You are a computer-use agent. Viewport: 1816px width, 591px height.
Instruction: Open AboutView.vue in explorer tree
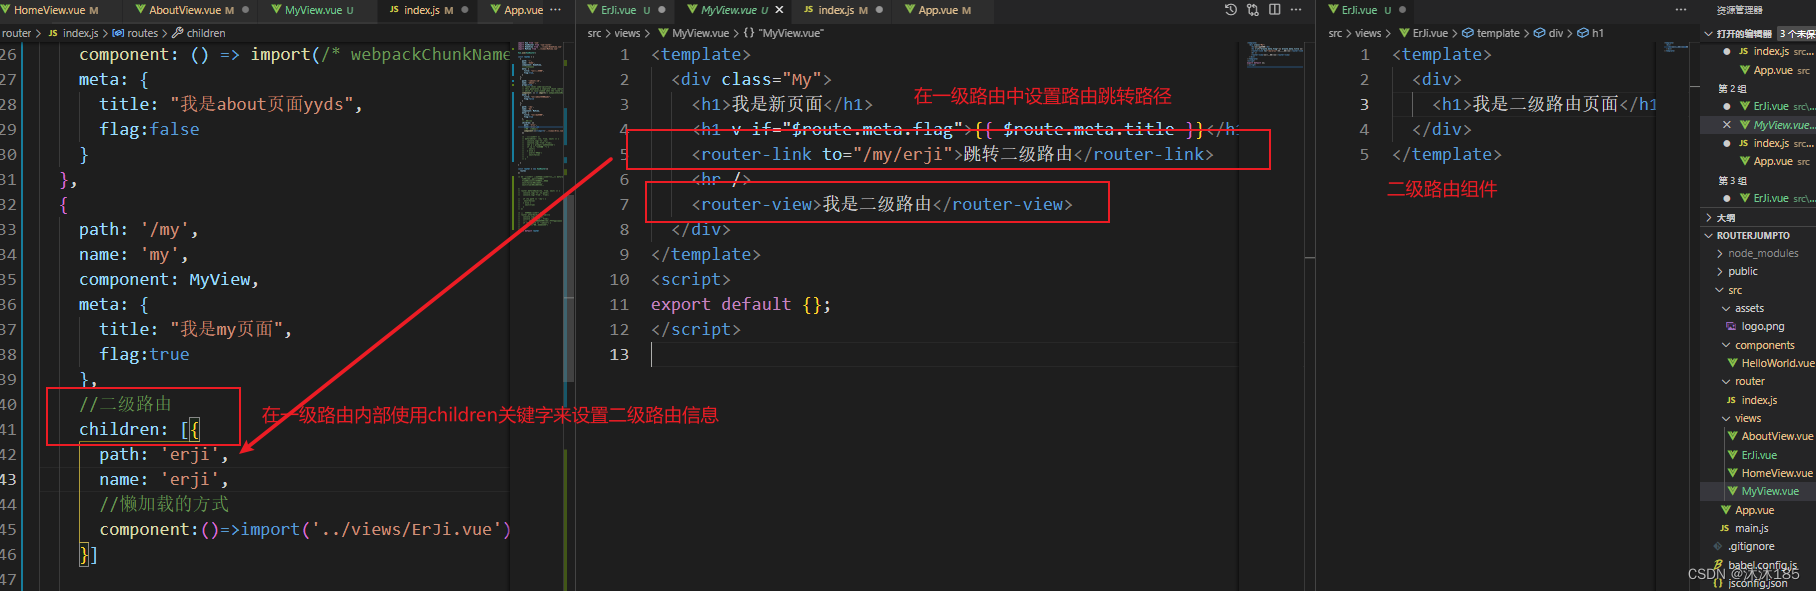pos(1758,436)
